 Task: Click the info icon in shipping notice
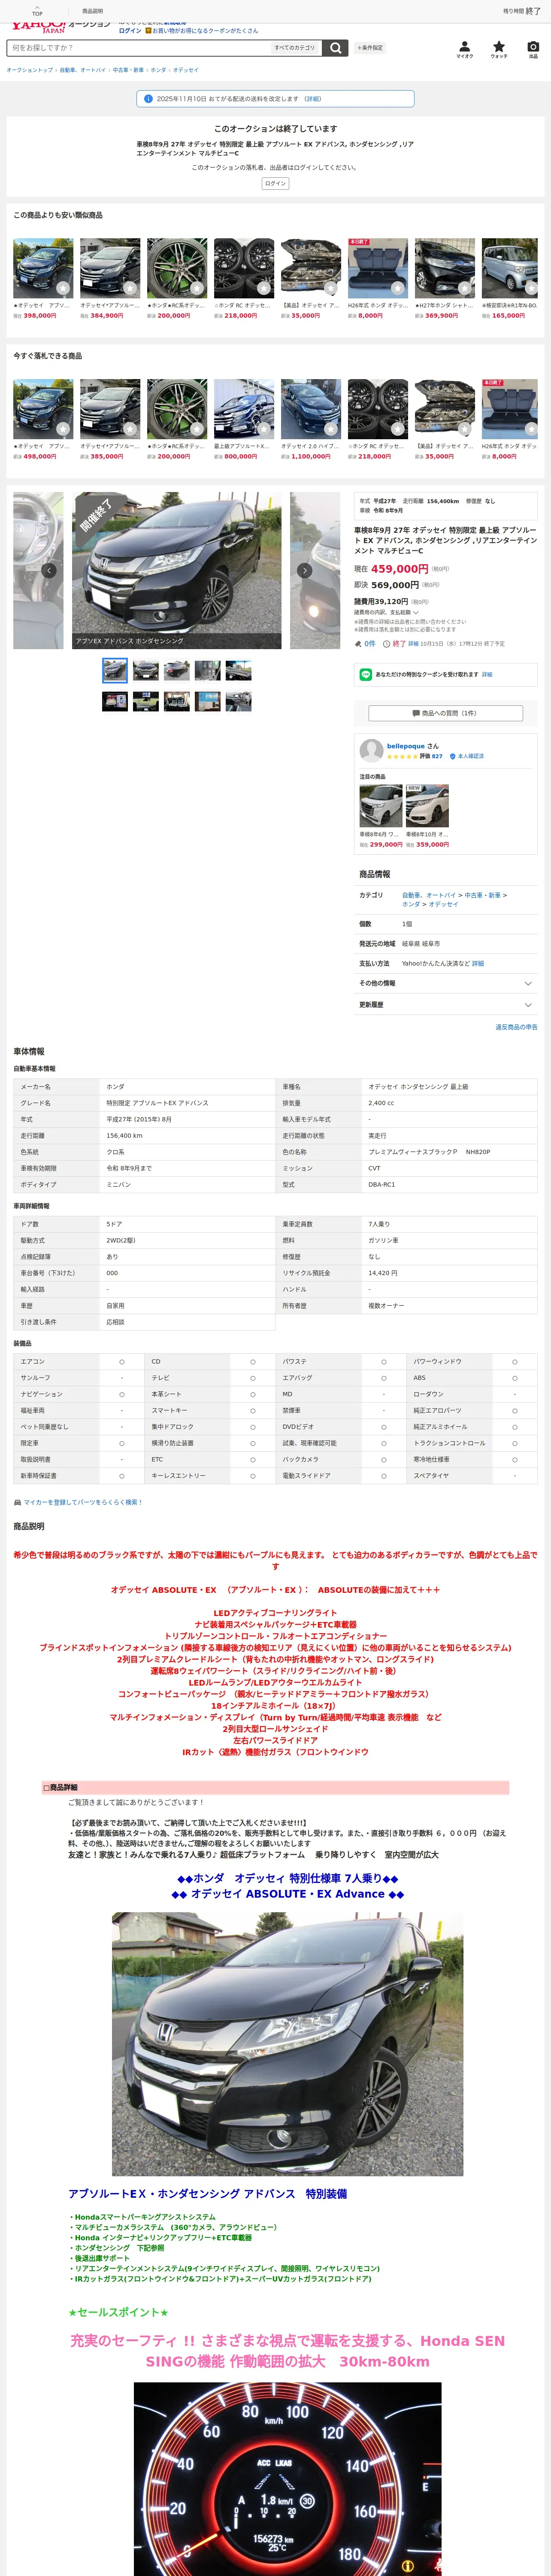point(148,99)
